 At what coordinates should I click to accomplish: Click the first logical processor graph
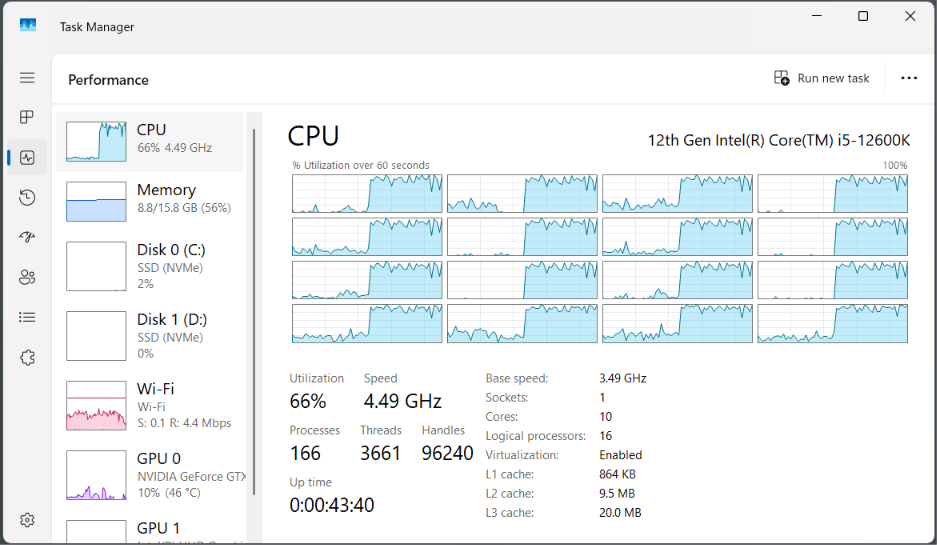[x=367, y=194]
